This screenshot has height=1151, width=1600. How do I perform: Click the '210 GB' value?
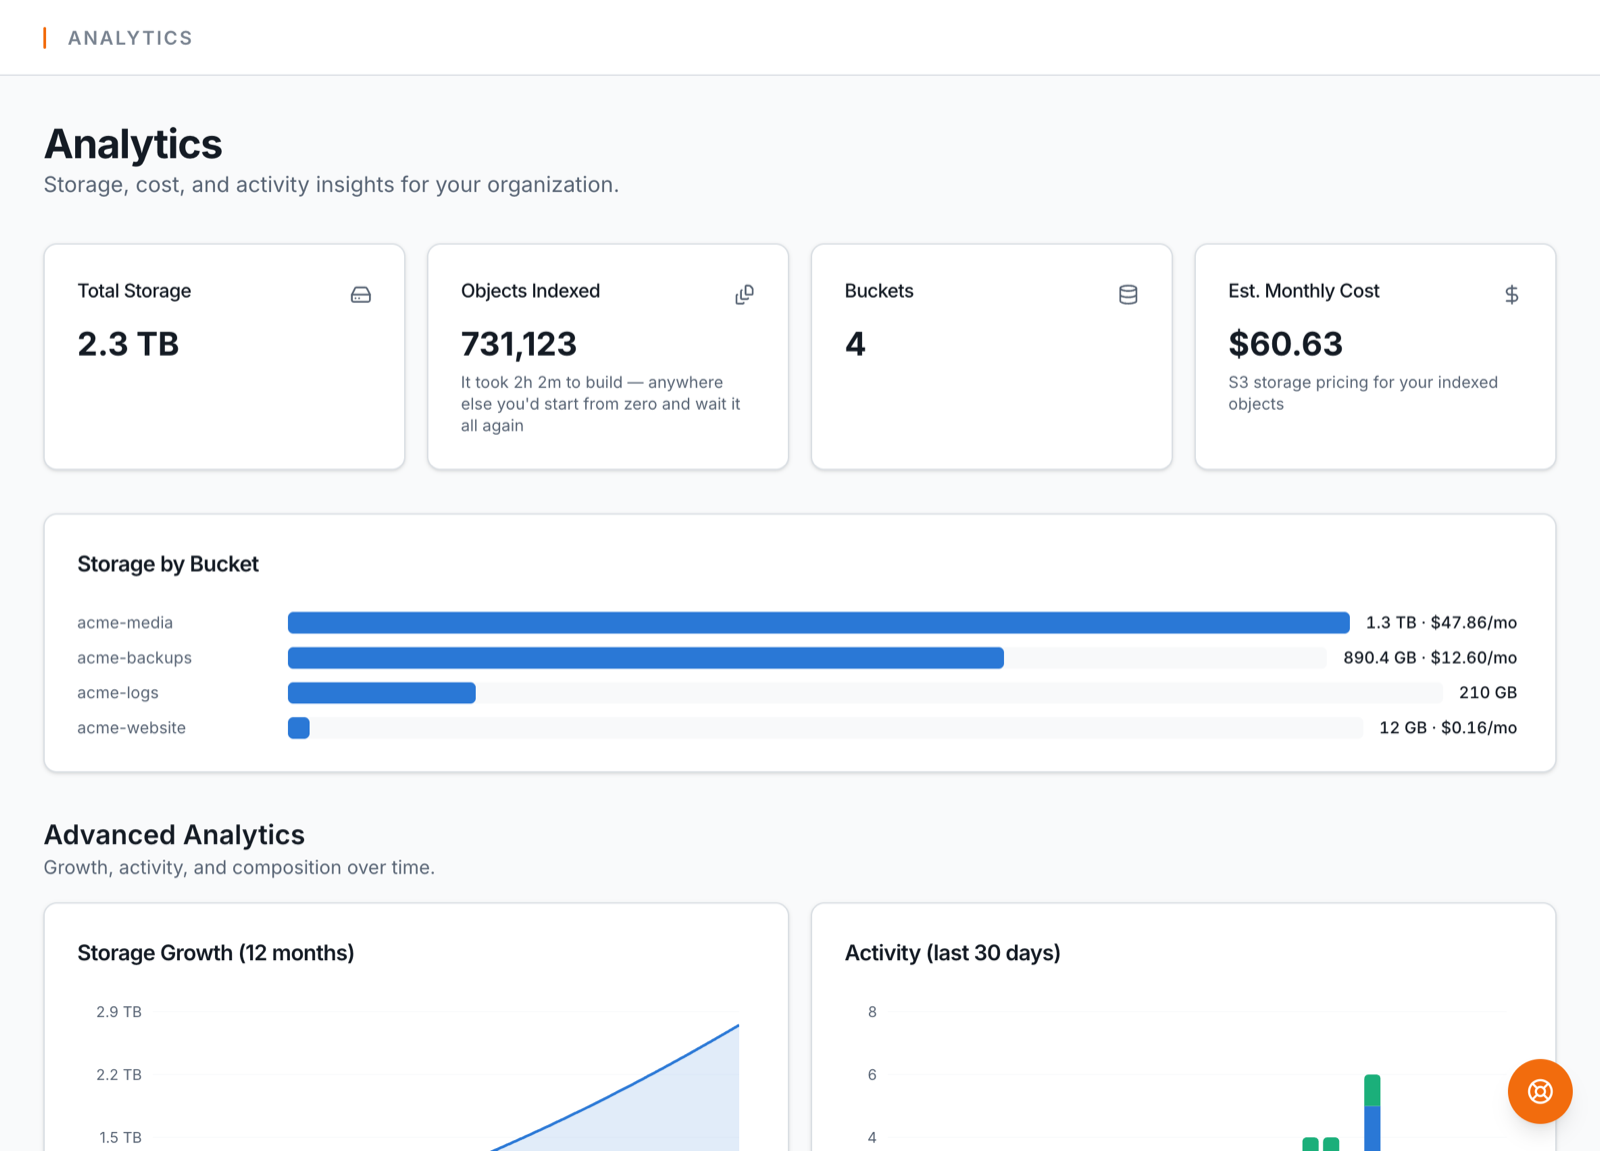[x=1488, y=693]
